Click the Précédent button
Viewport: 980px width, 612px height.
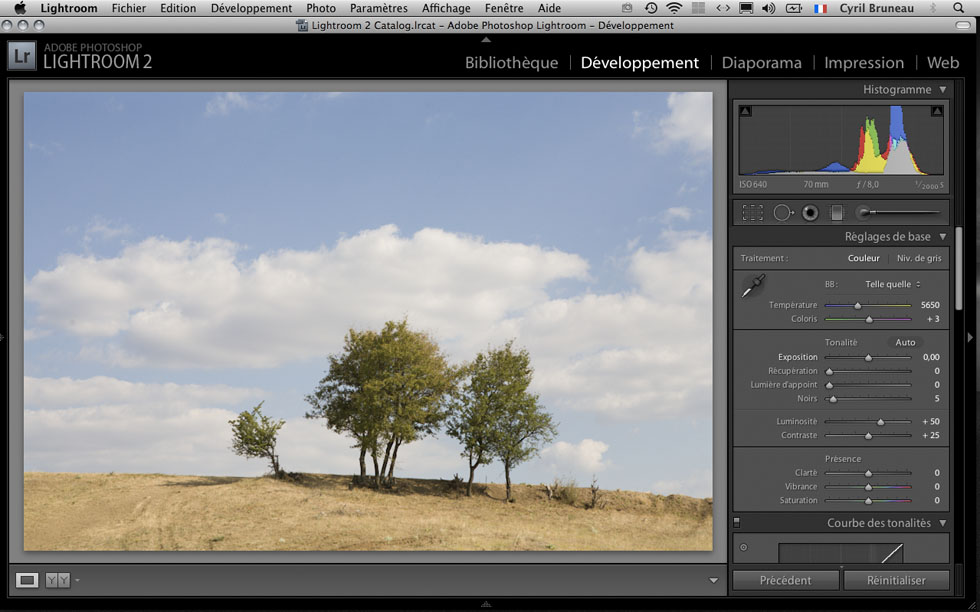[x=785, y=580]
